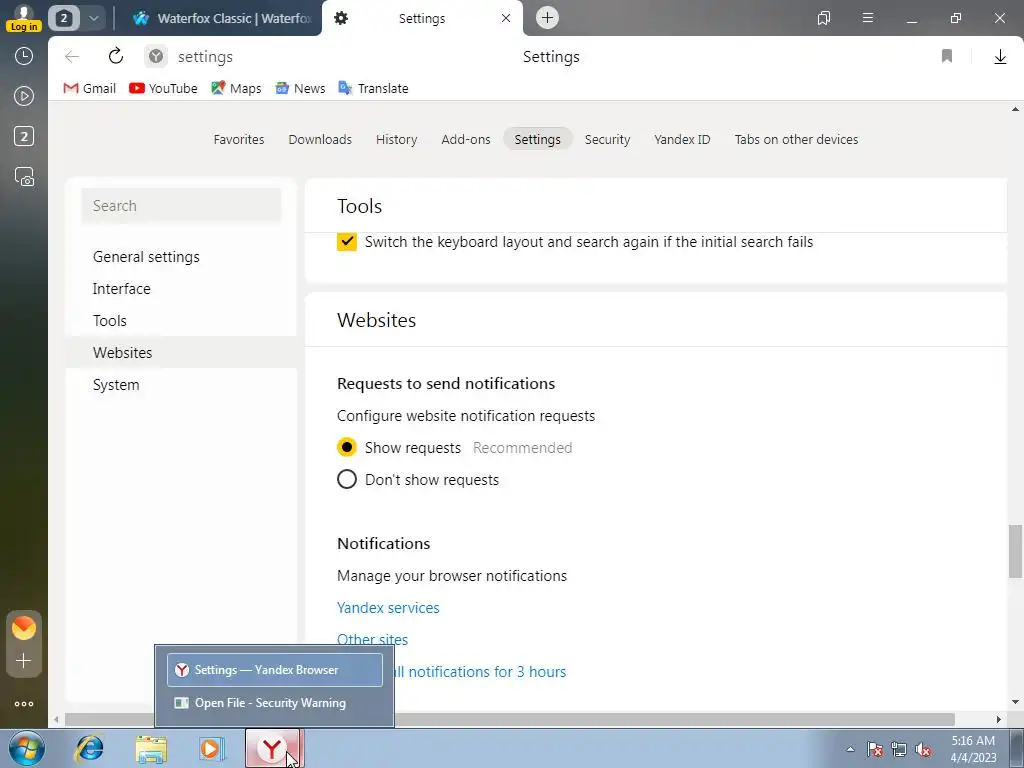
Task: Open the tab group counter showing 2
Action: click(x=64, y=18)
